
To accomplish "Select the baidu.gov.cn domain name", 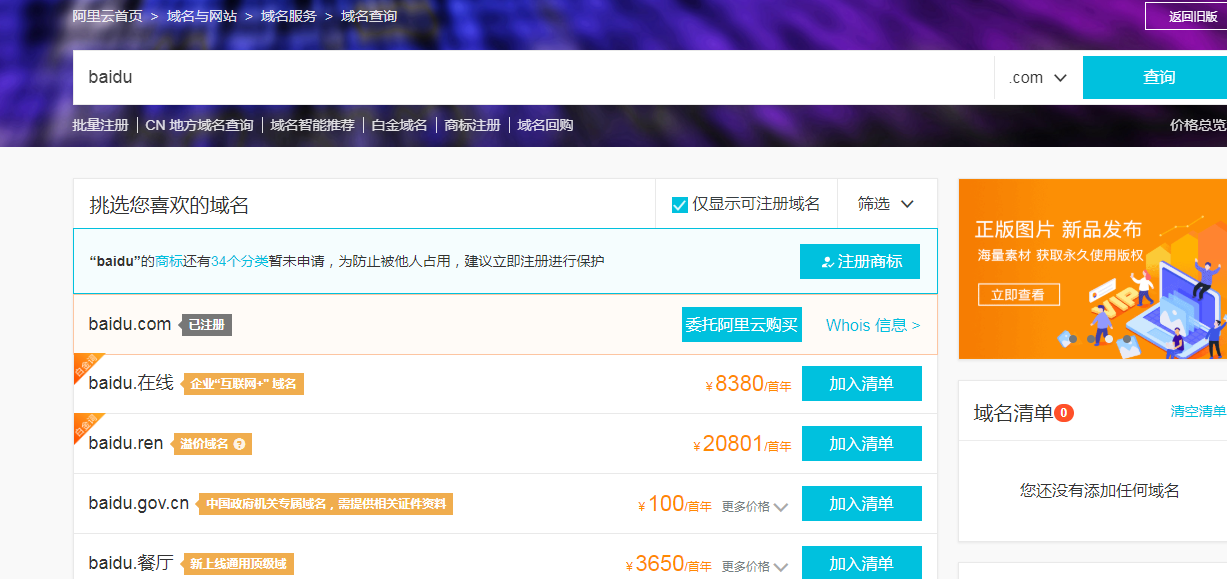I will click(138, 503).
